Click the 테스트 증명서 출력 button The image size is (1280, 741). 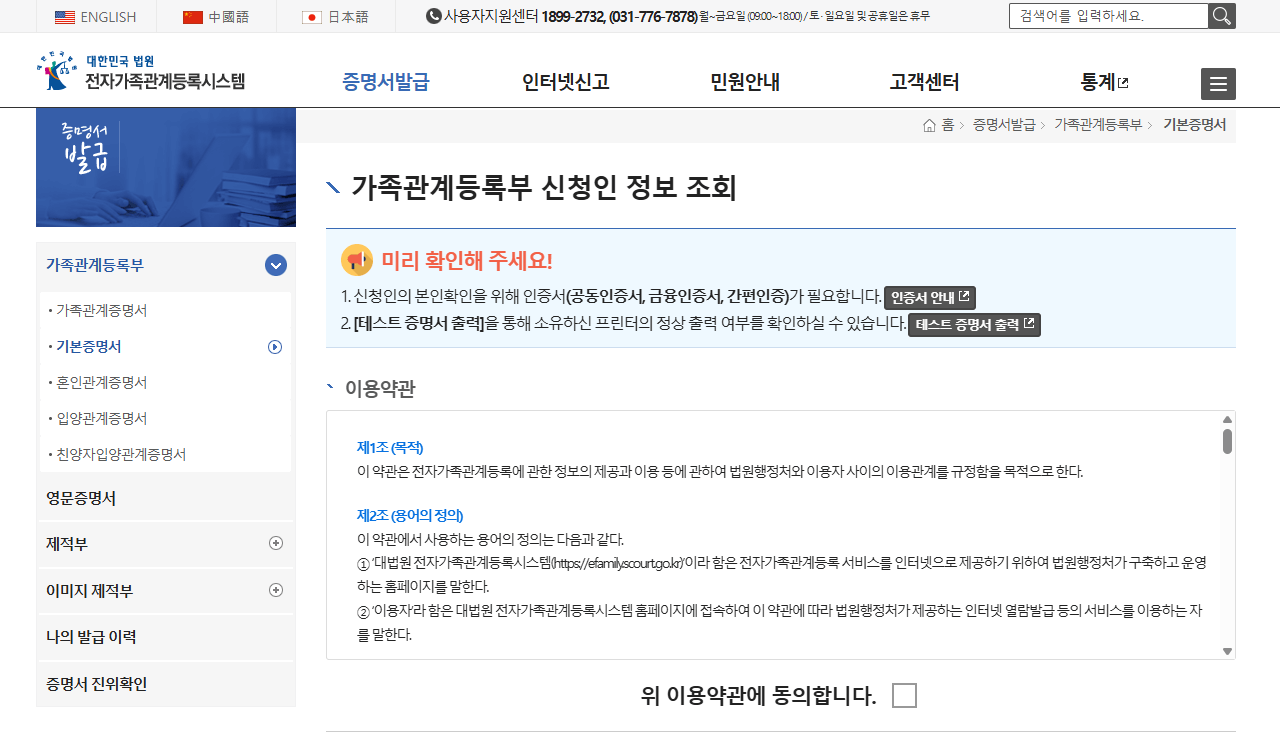coord(974,325)
